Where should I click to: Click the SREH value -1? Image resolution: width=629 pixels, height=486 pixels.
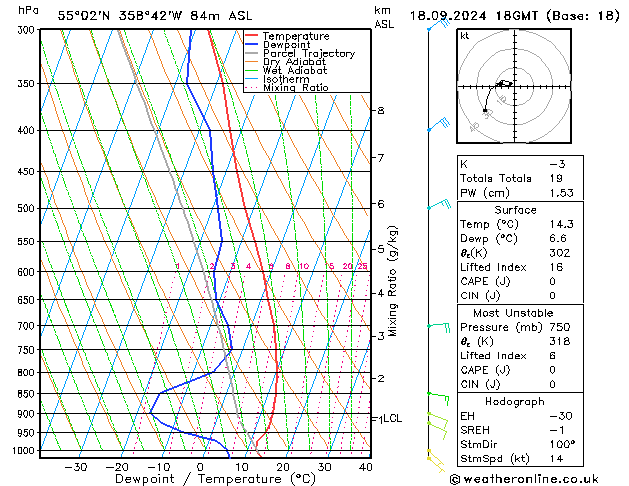(x=557, y=430)
